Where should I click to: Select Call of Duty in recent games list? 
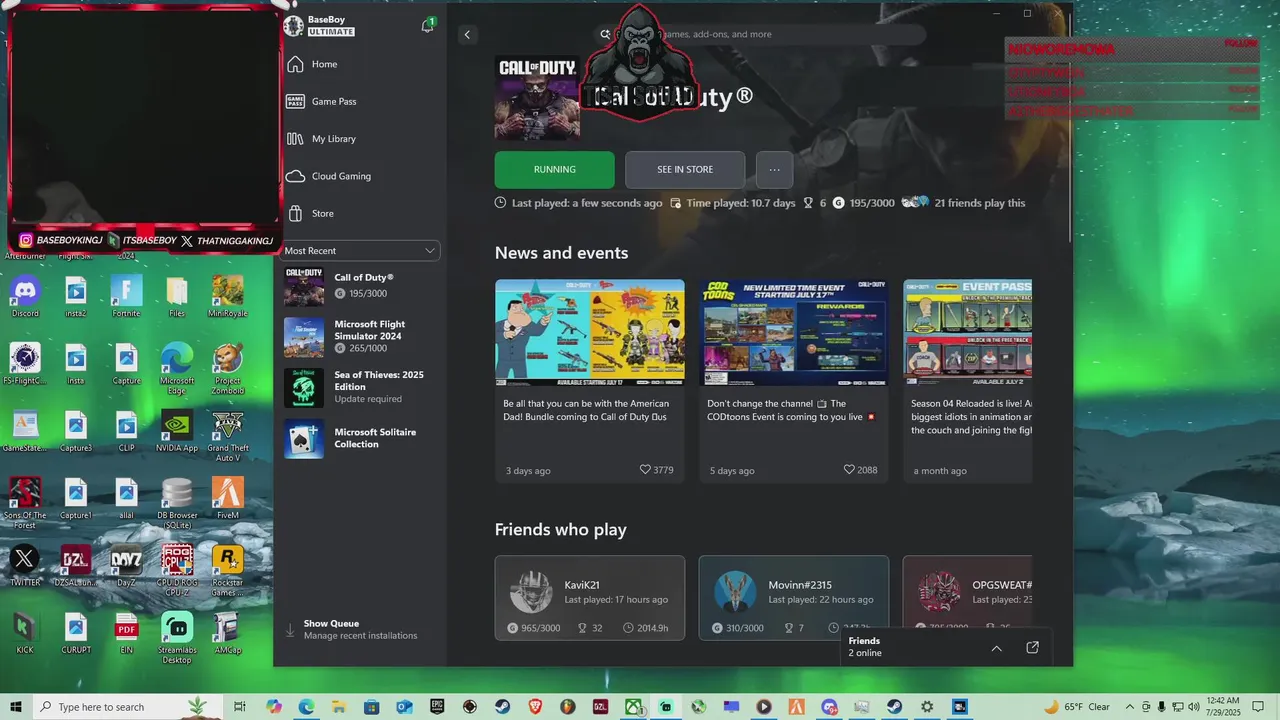(361, 286)
